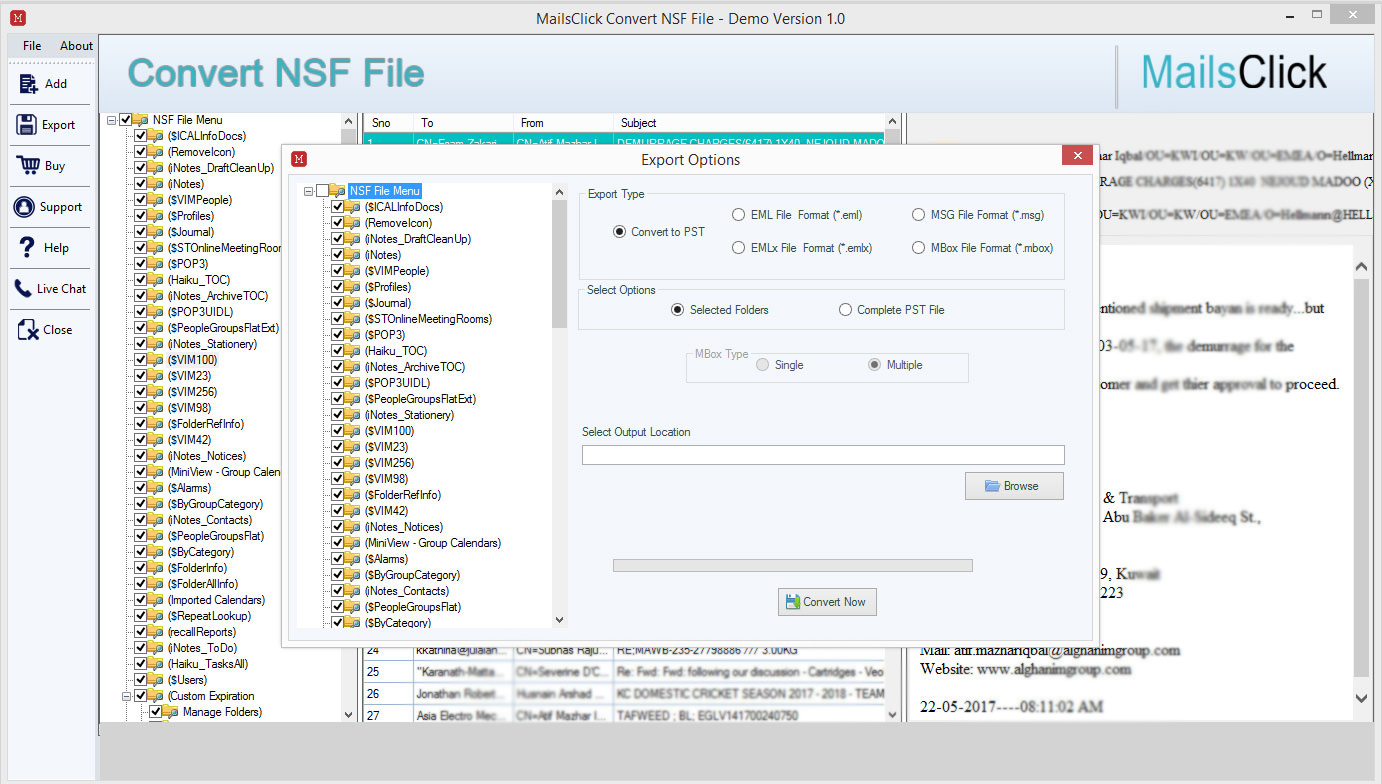Select EMLx File Format radio option
1382x784 pixels.
click(x=738, y=248)
